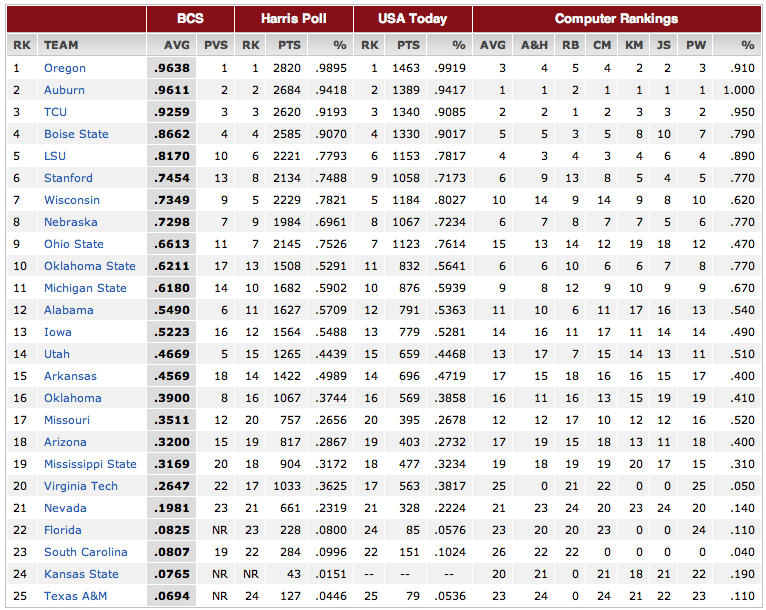
Task: Click the Arkansas team link
Action: (70, 376)
